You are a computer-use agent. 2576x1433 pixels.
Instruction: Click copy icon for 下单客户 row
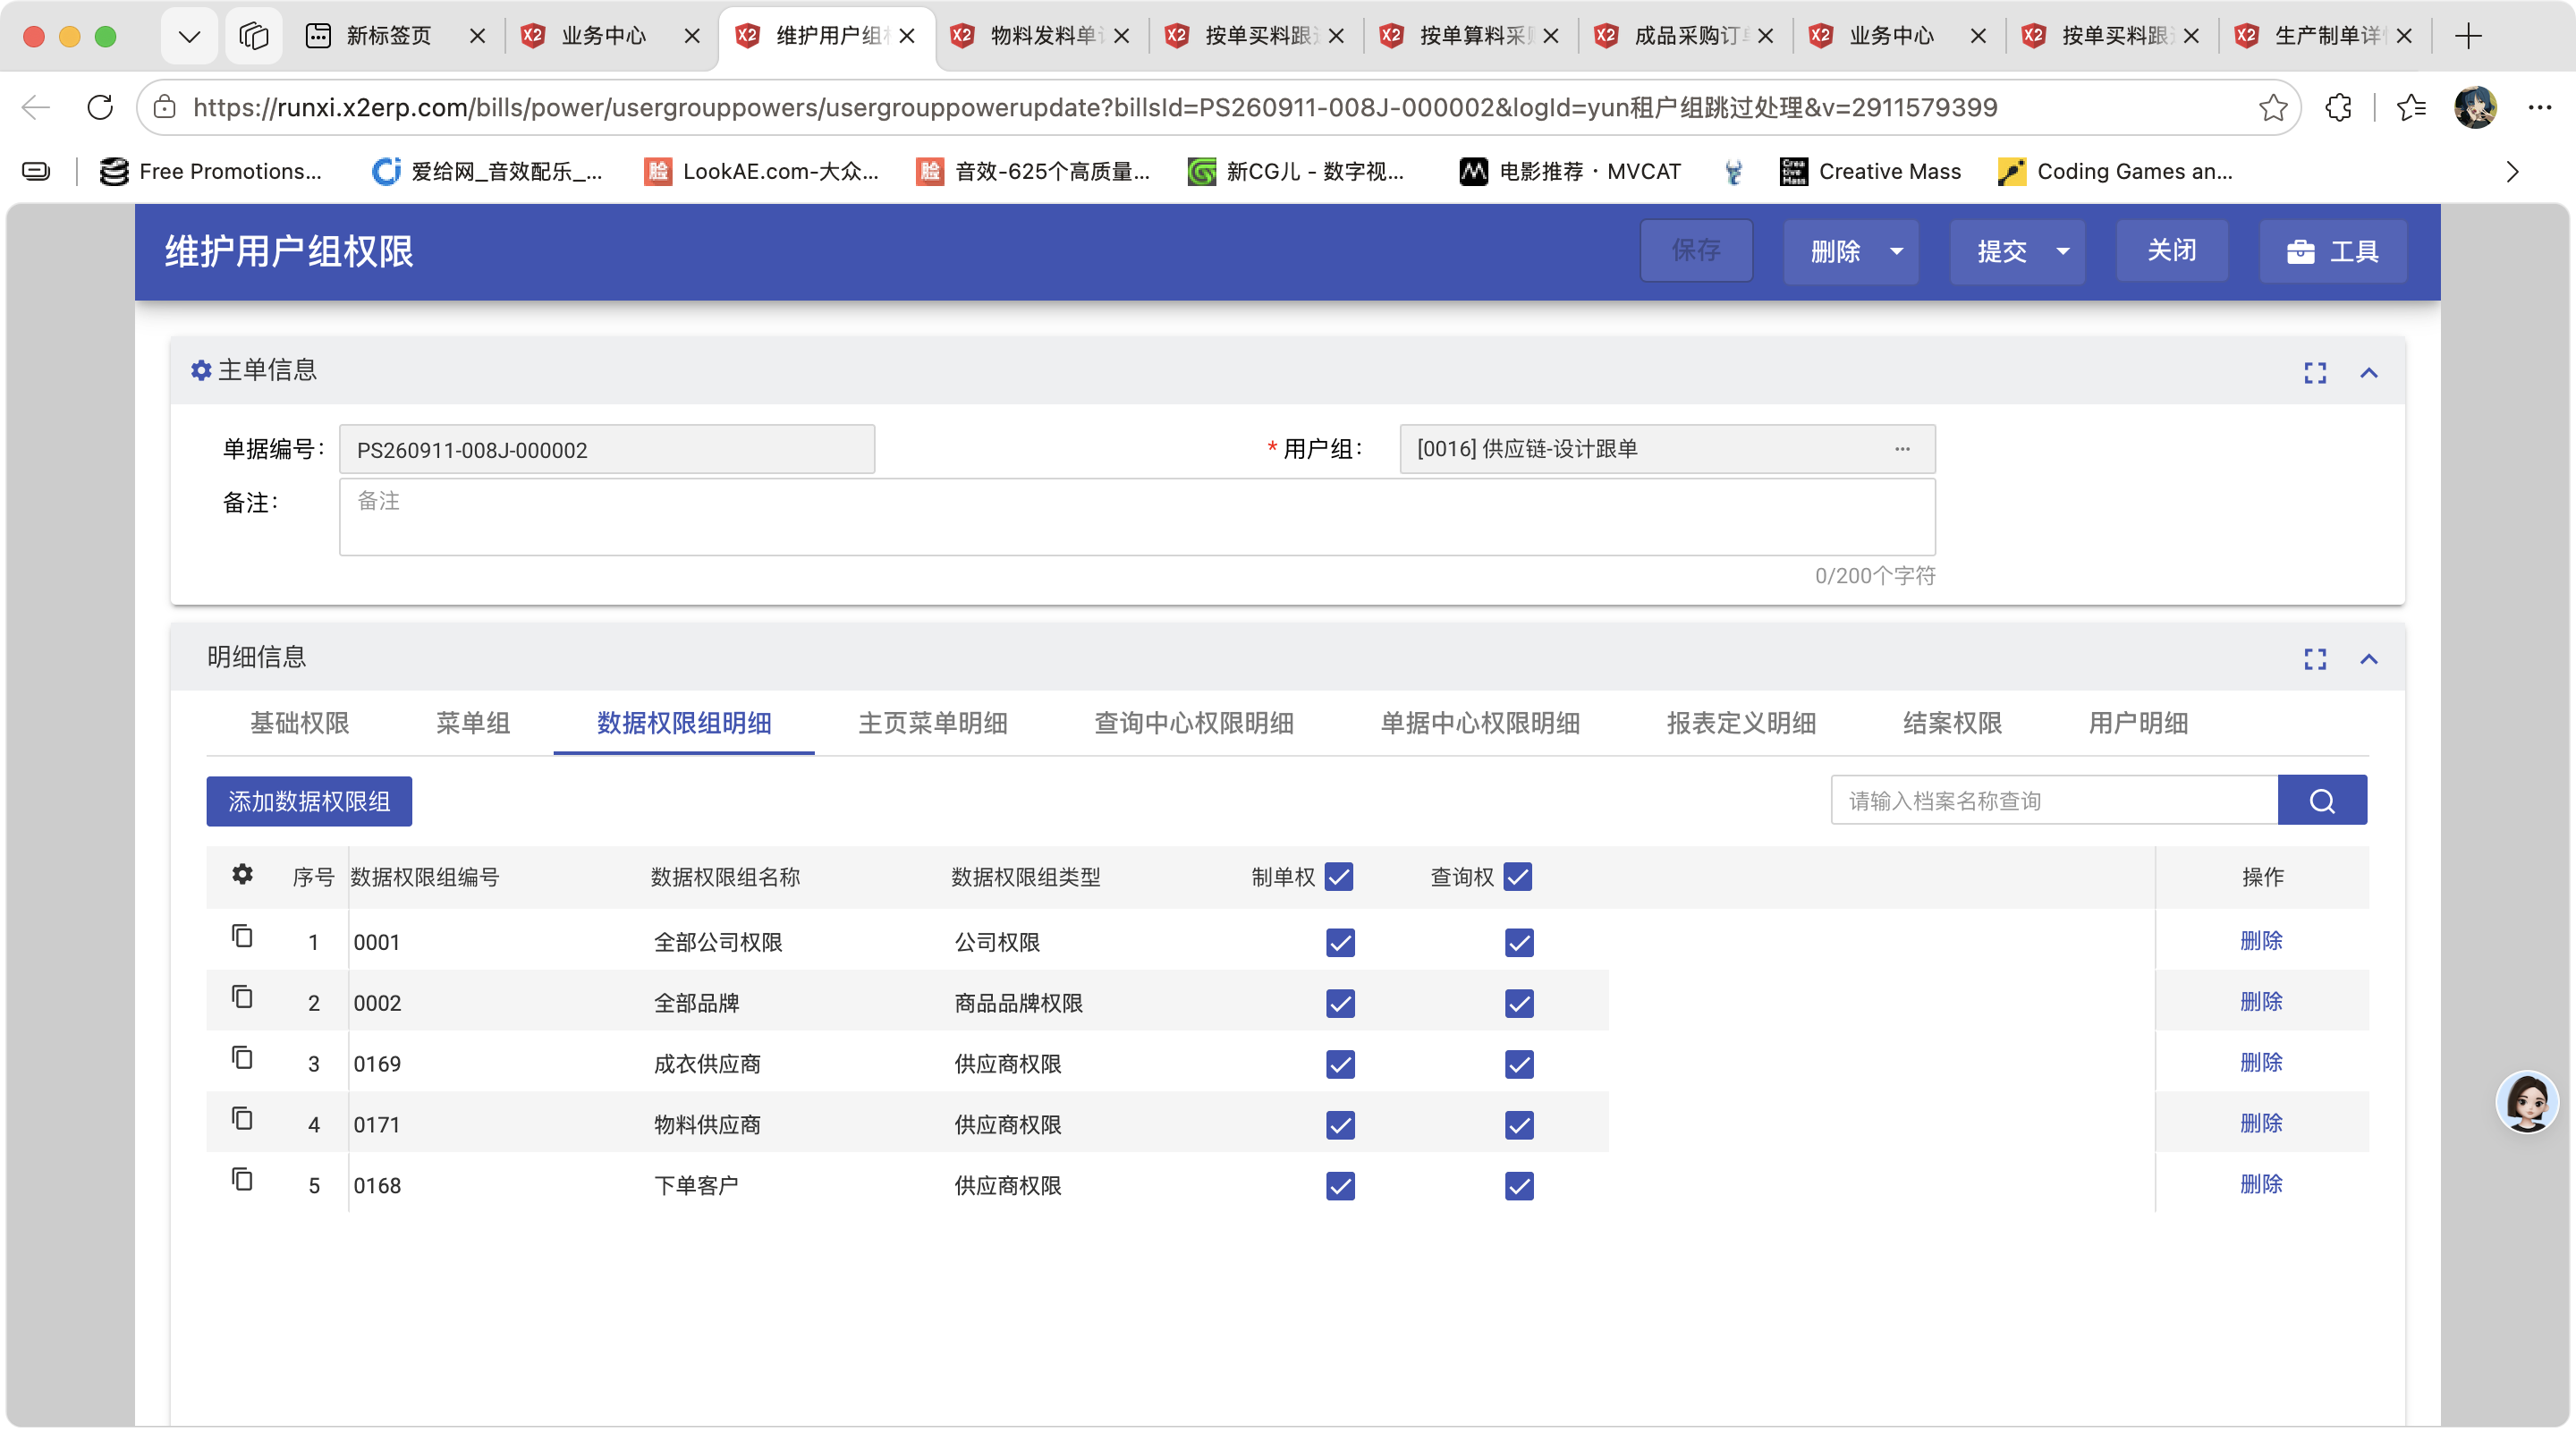point(242,1180)
